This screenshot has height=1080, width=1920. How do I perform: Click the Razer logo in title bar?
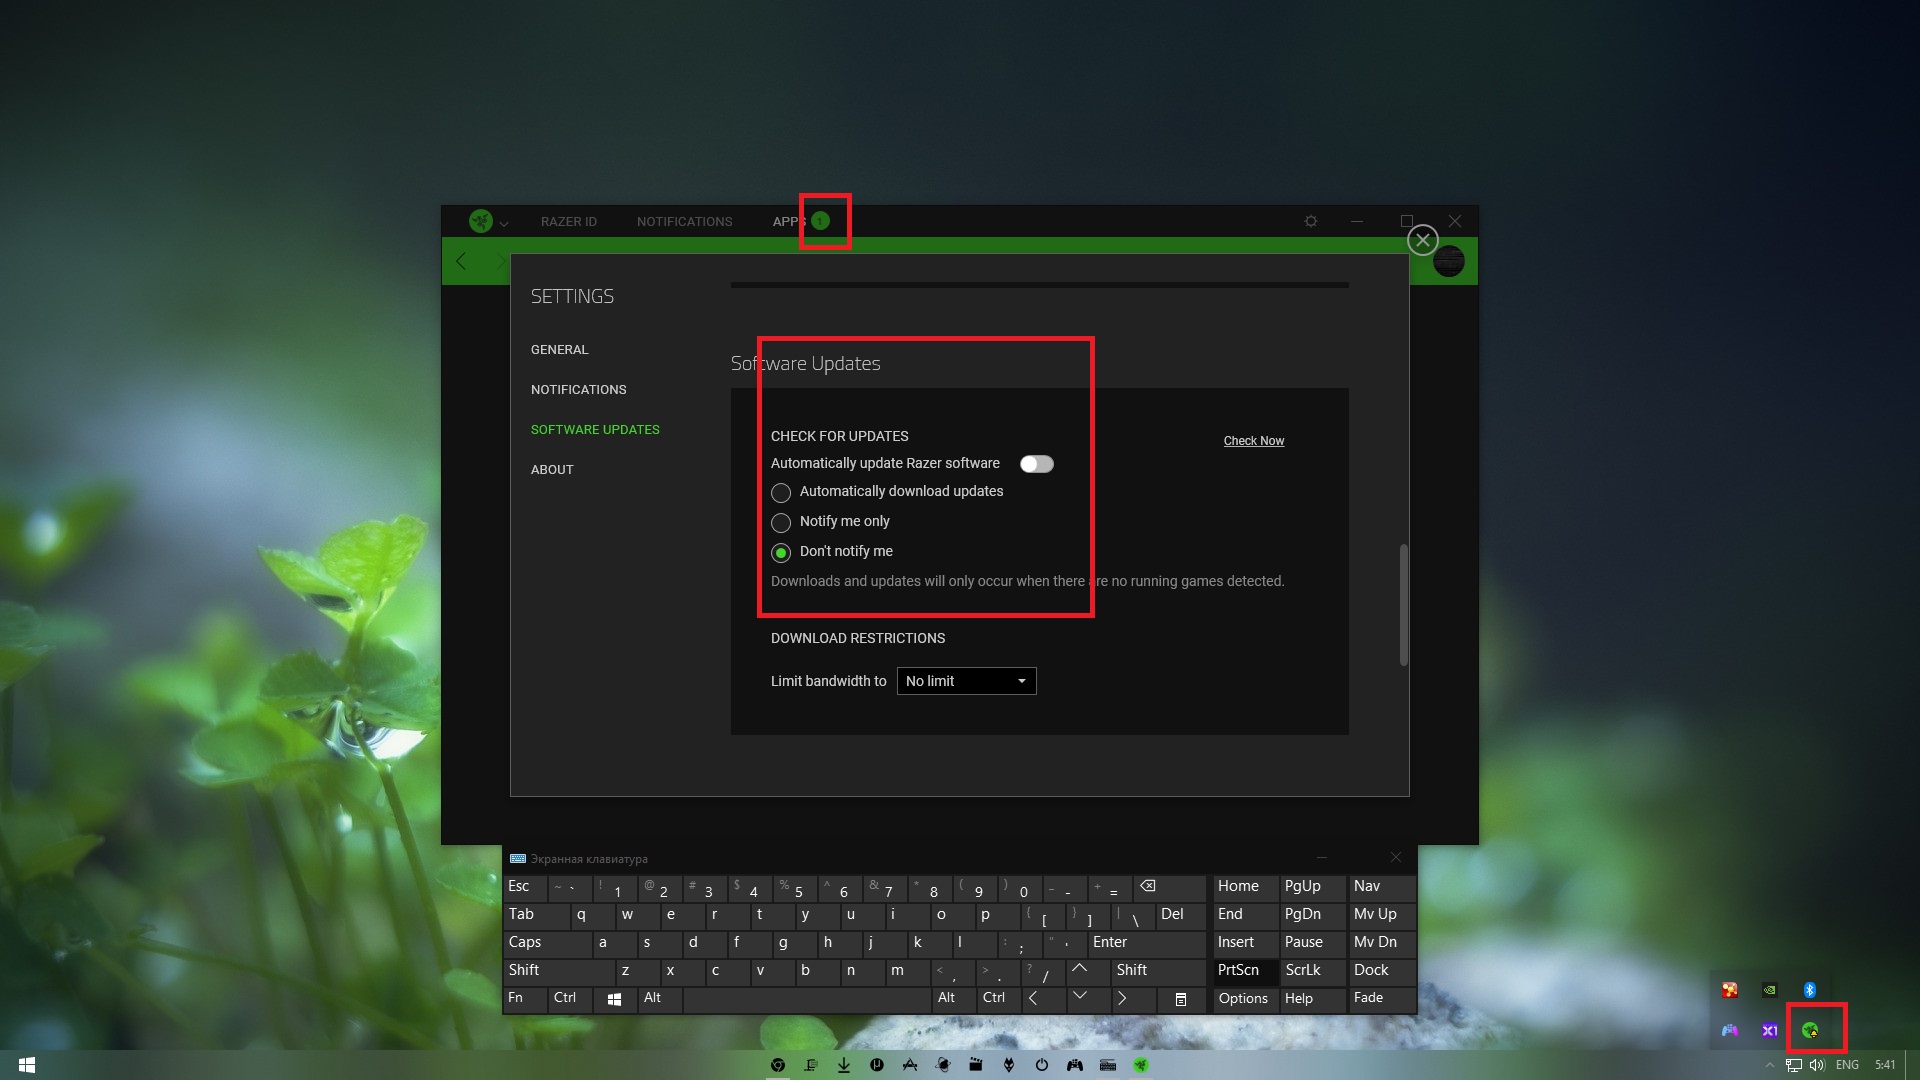481,221
